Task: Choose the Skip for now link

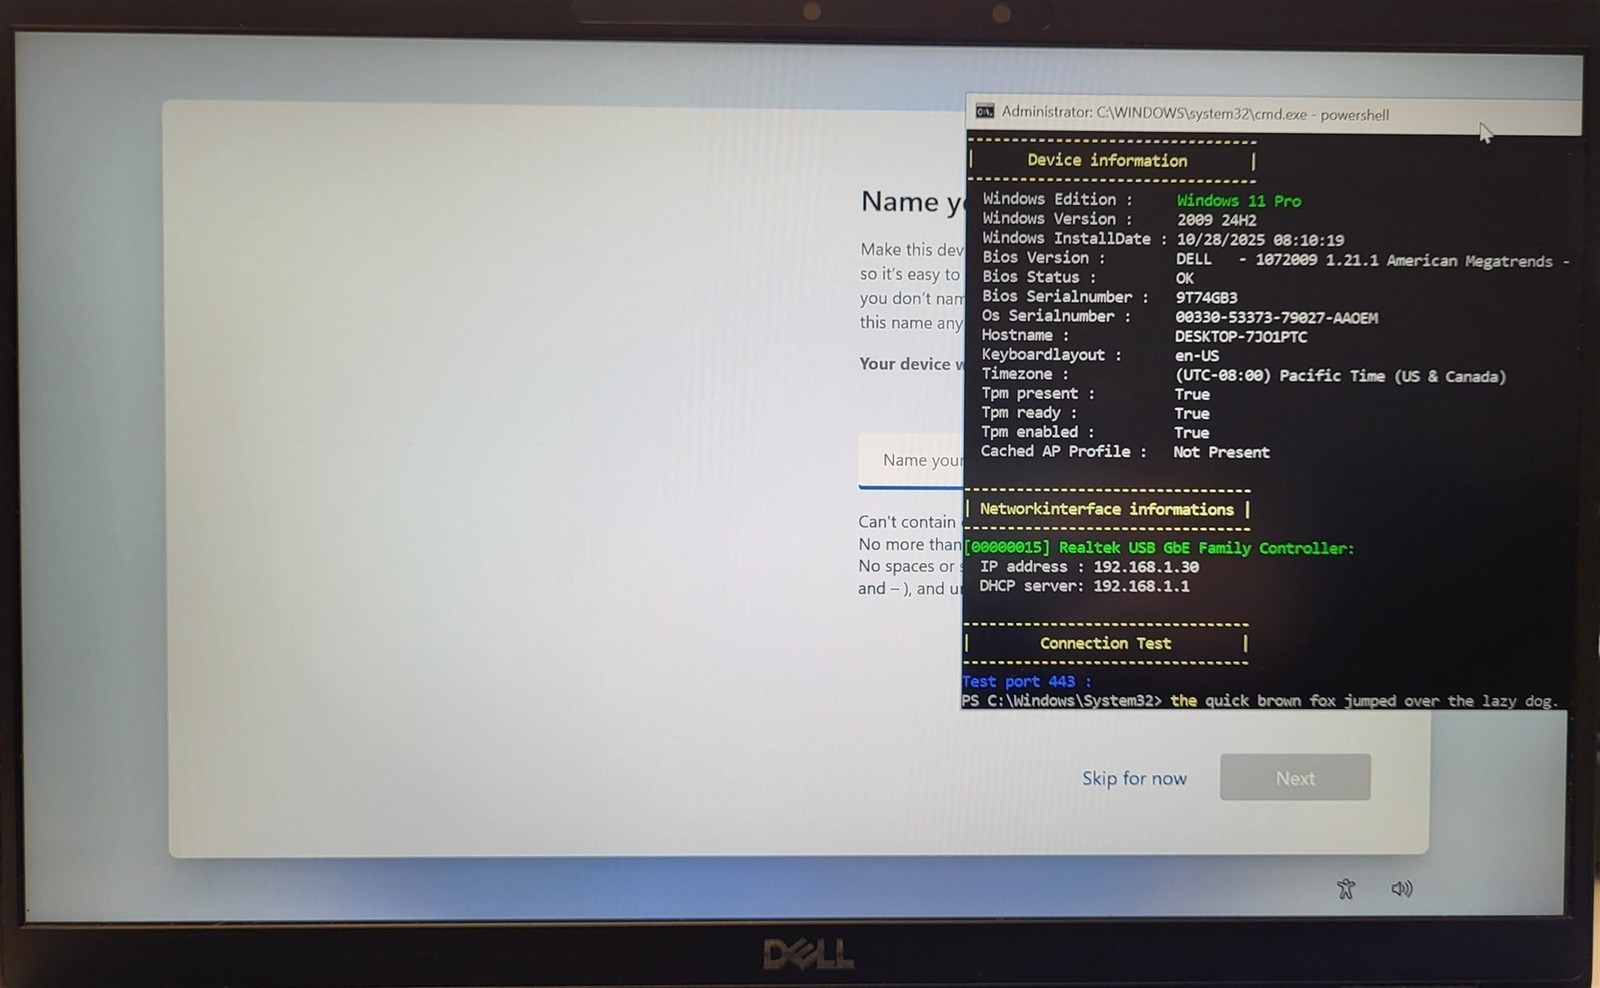Action: point(1134,778)
